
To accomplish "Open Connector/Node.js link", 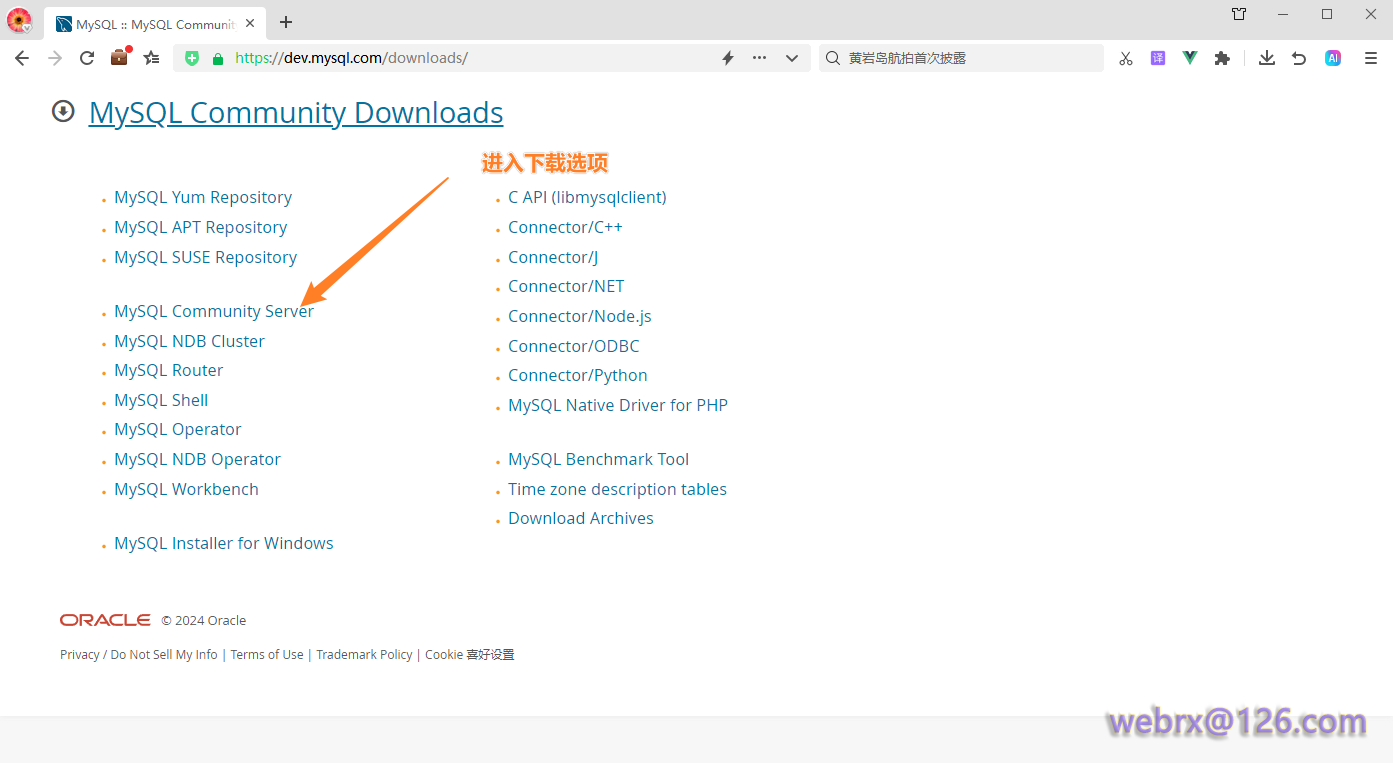I will 580,317.
